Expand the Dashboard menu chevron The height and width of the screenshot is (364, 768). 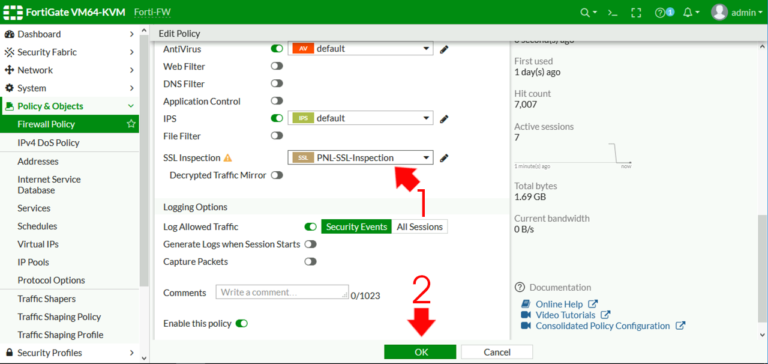point(131,34)
